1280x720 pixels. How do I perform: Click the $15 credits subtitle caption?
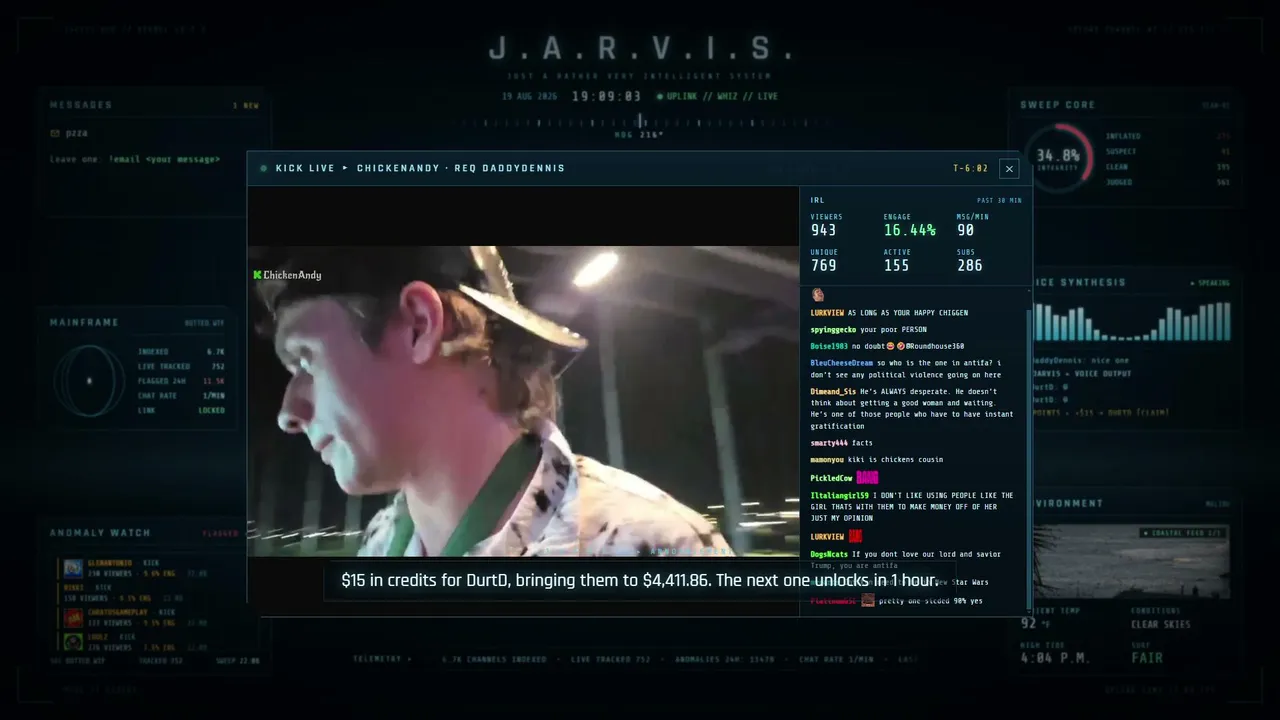pyautogui.click(x=640, y=580)
